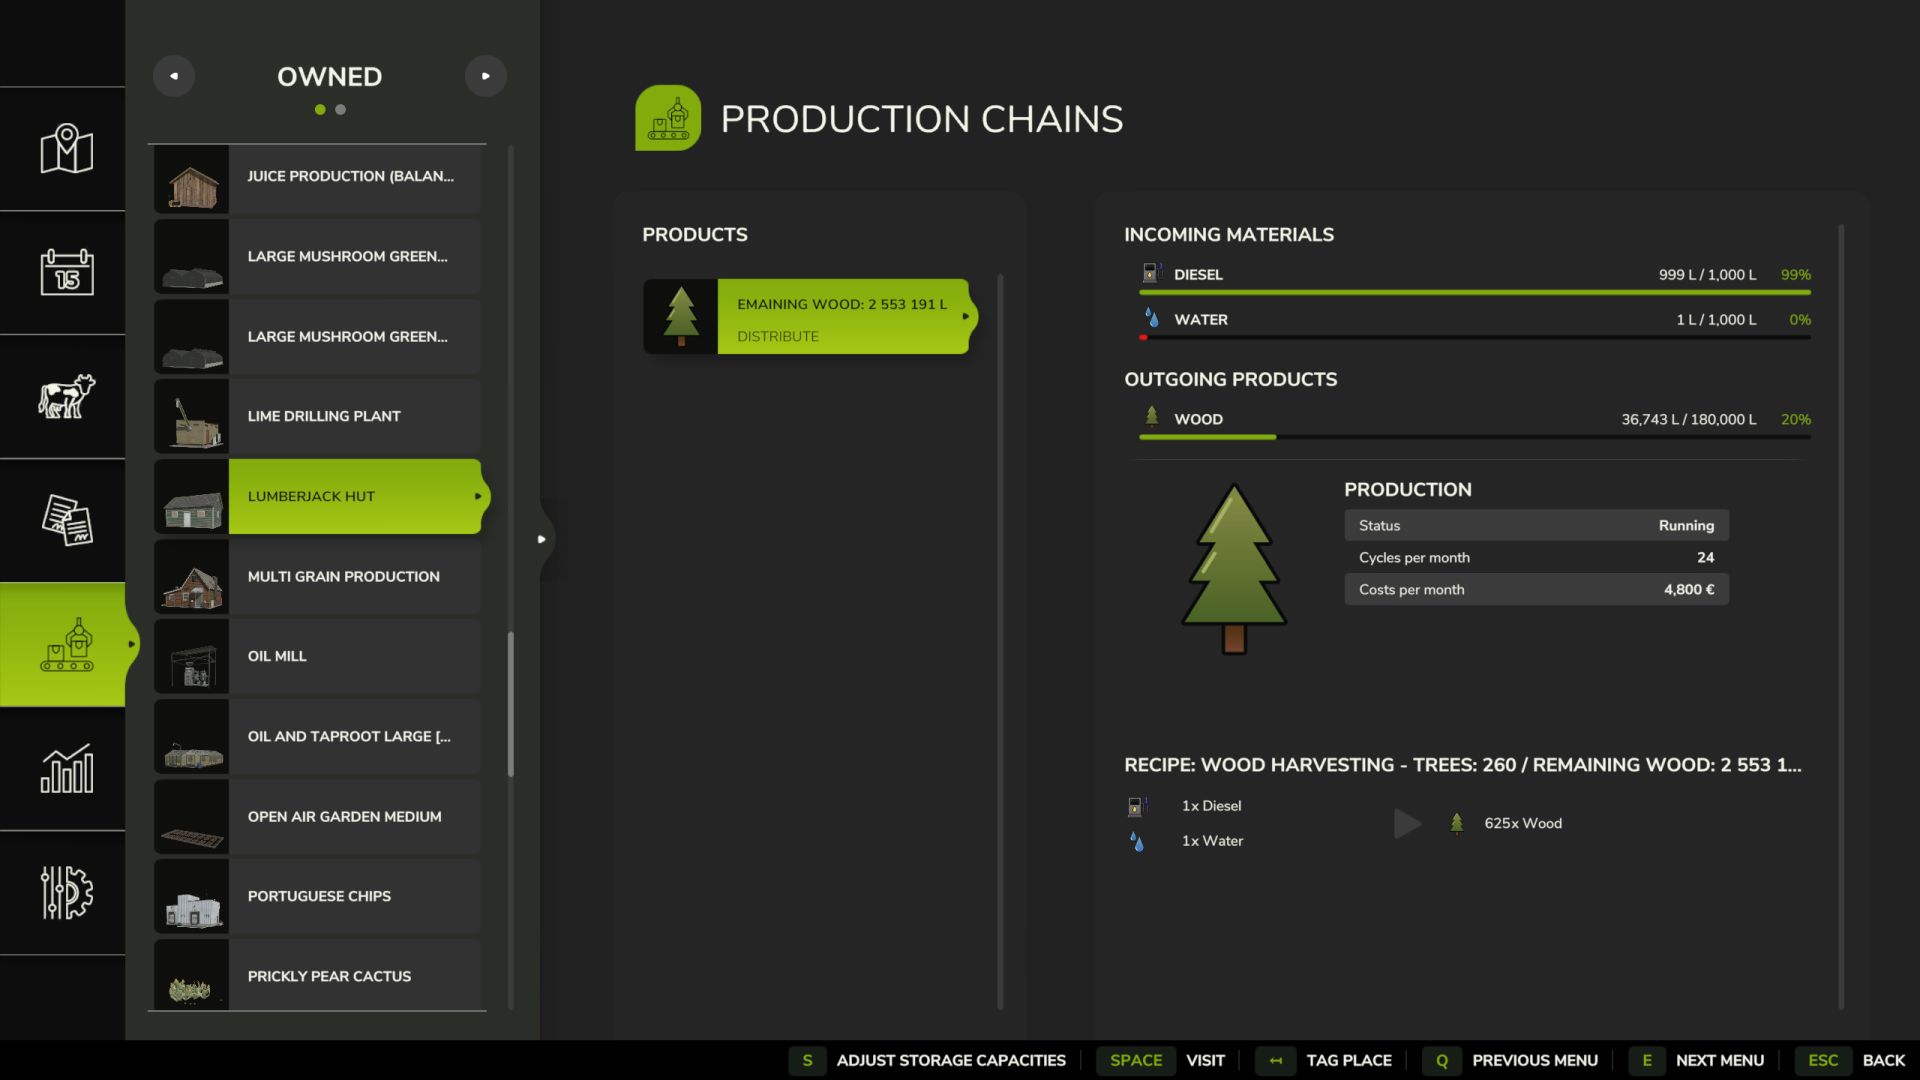Click the Diesel fill level bar
Image resolution: width=1920 pixels, height=1080 pixels.
tap(1475, 293)
